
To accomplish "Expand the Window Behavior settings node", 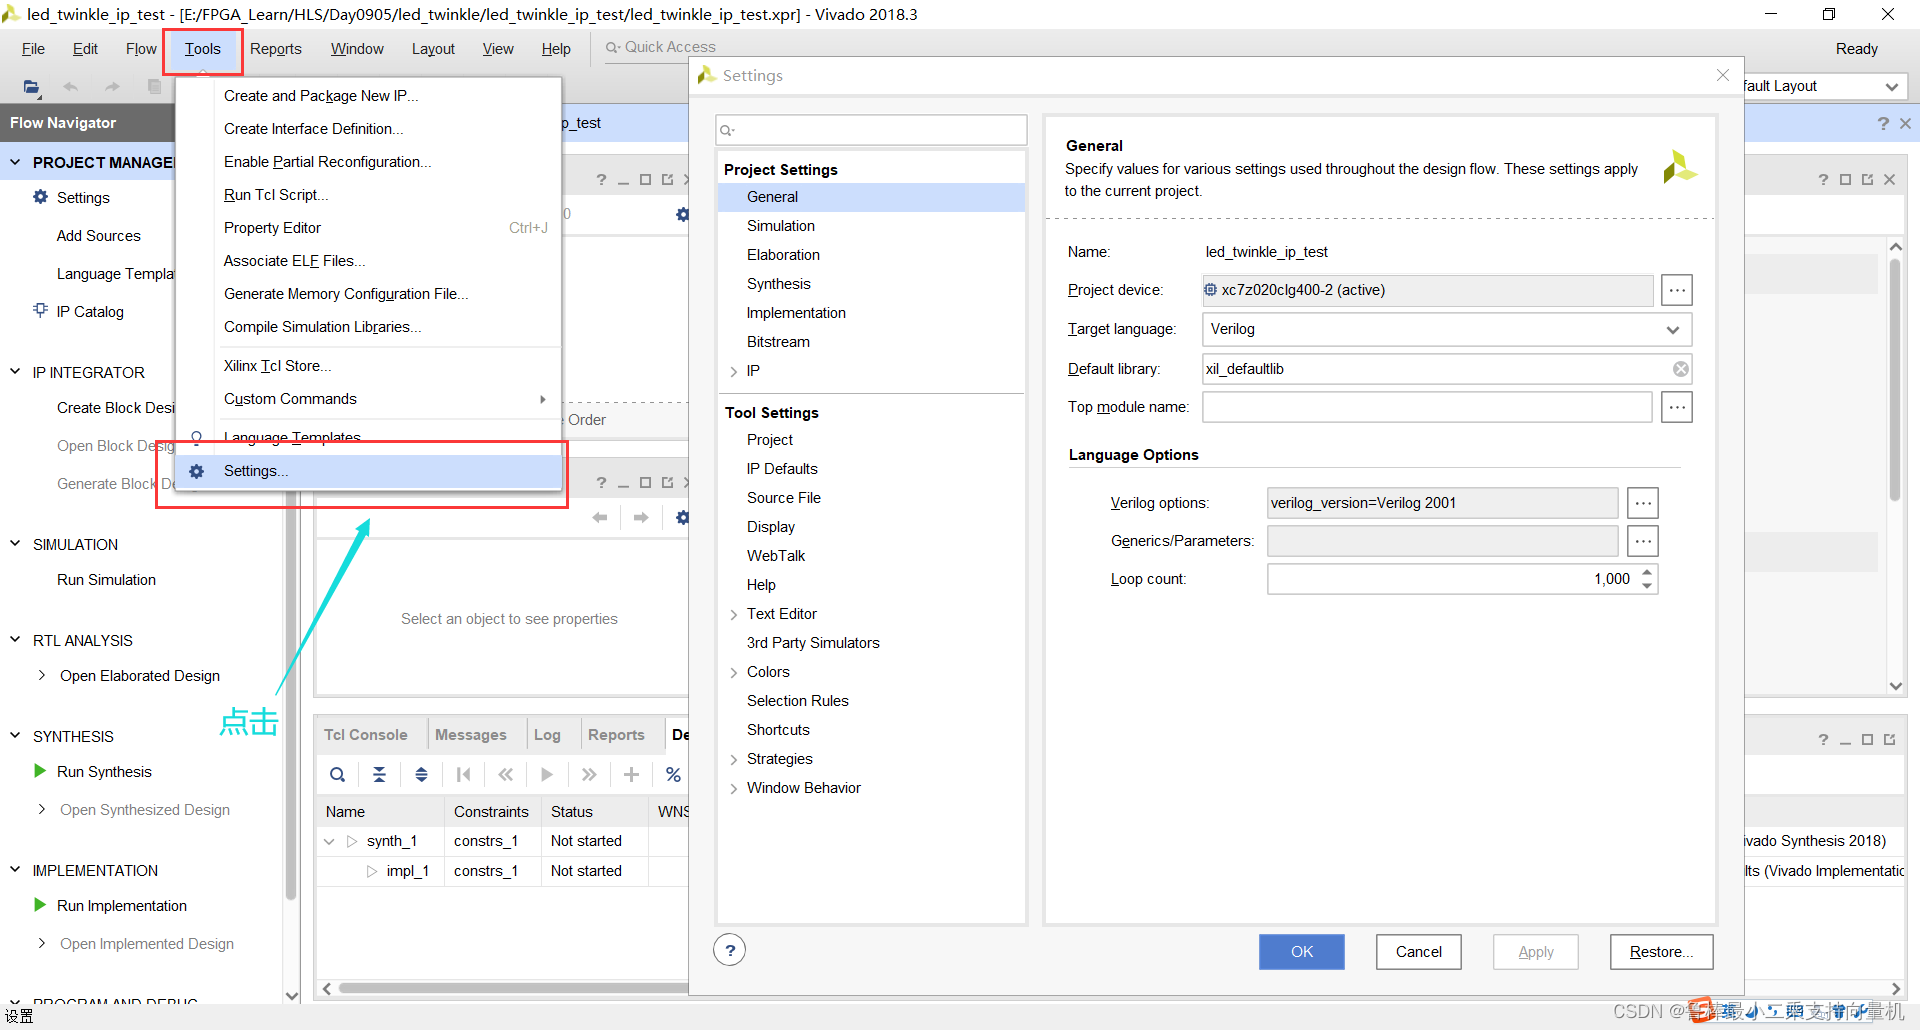I will [x=734, y=788].
